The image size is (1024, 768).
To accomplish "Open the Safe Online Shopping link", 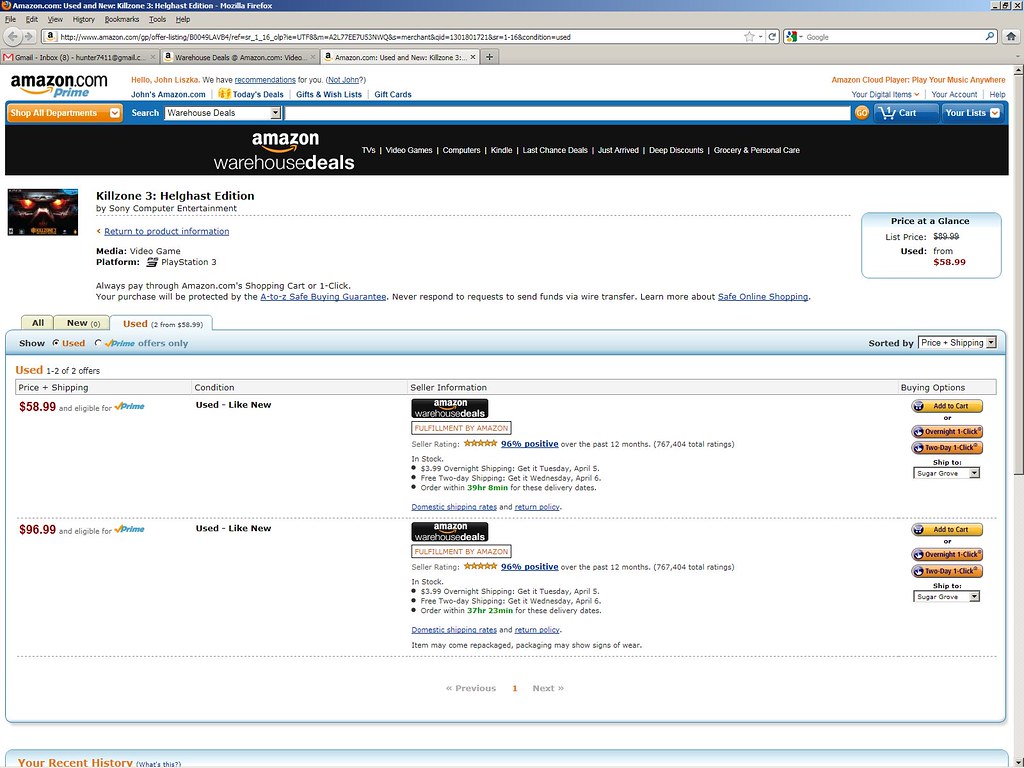I will click(x=763, y=296).
